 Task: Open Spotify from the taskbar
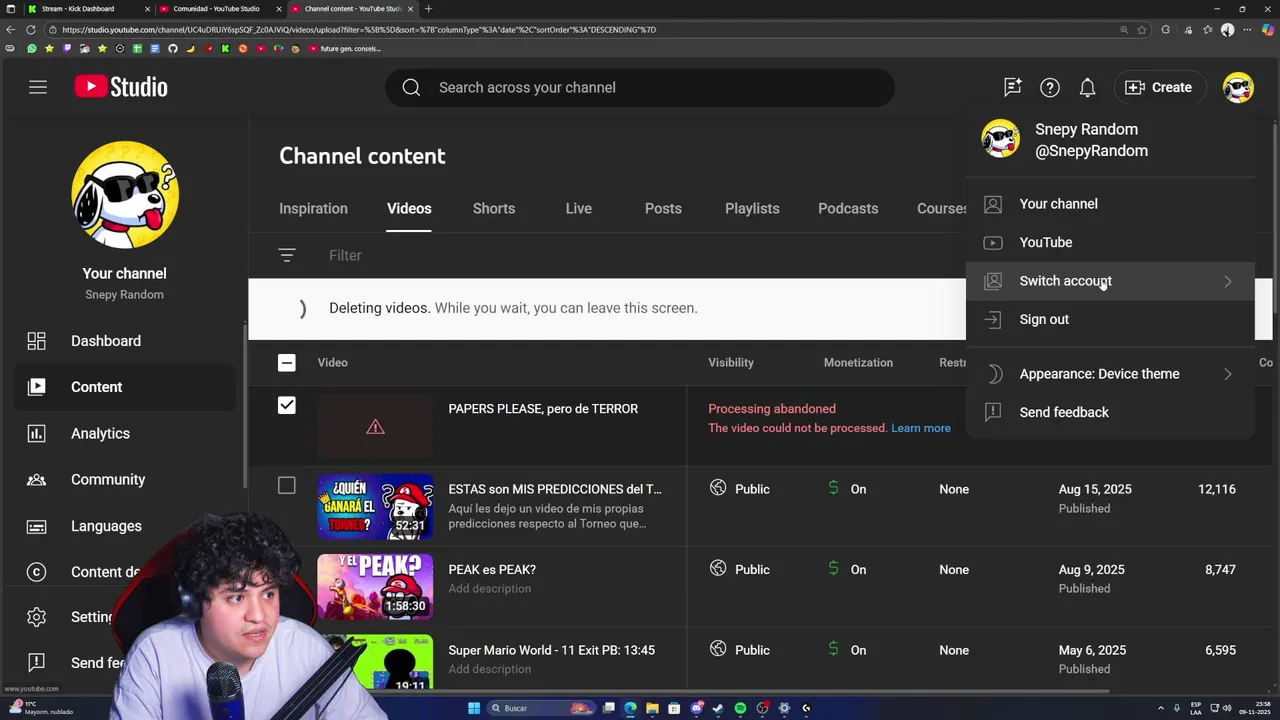click(x=740, y=708)
